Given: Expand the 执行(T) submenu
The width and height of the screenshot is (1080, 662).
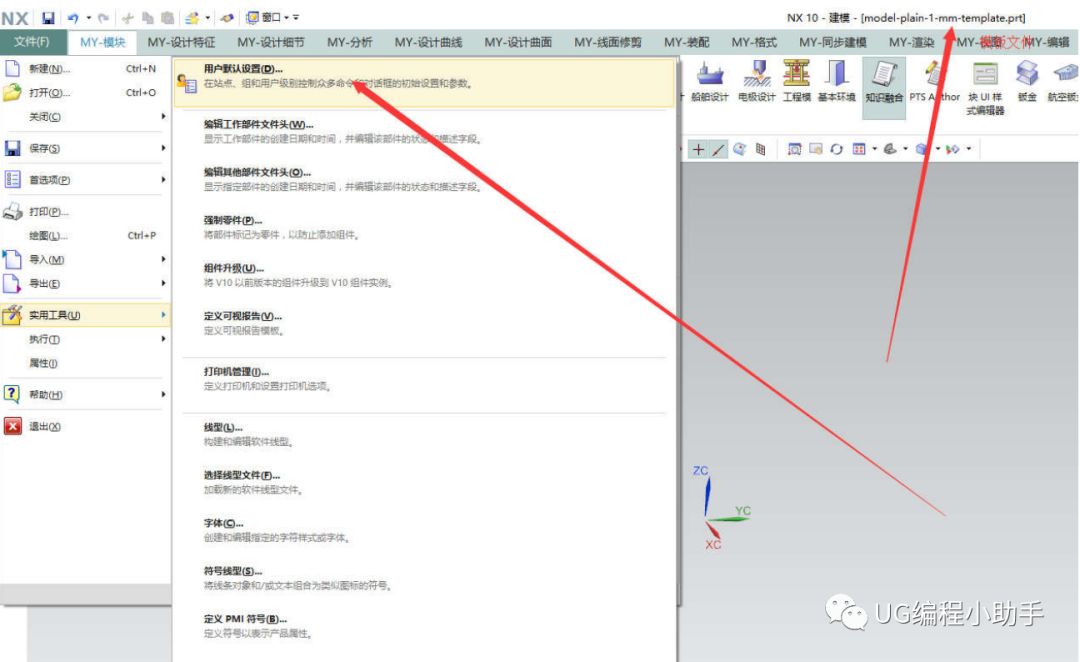Looking at the screenshot, I should tap(85, 339).
